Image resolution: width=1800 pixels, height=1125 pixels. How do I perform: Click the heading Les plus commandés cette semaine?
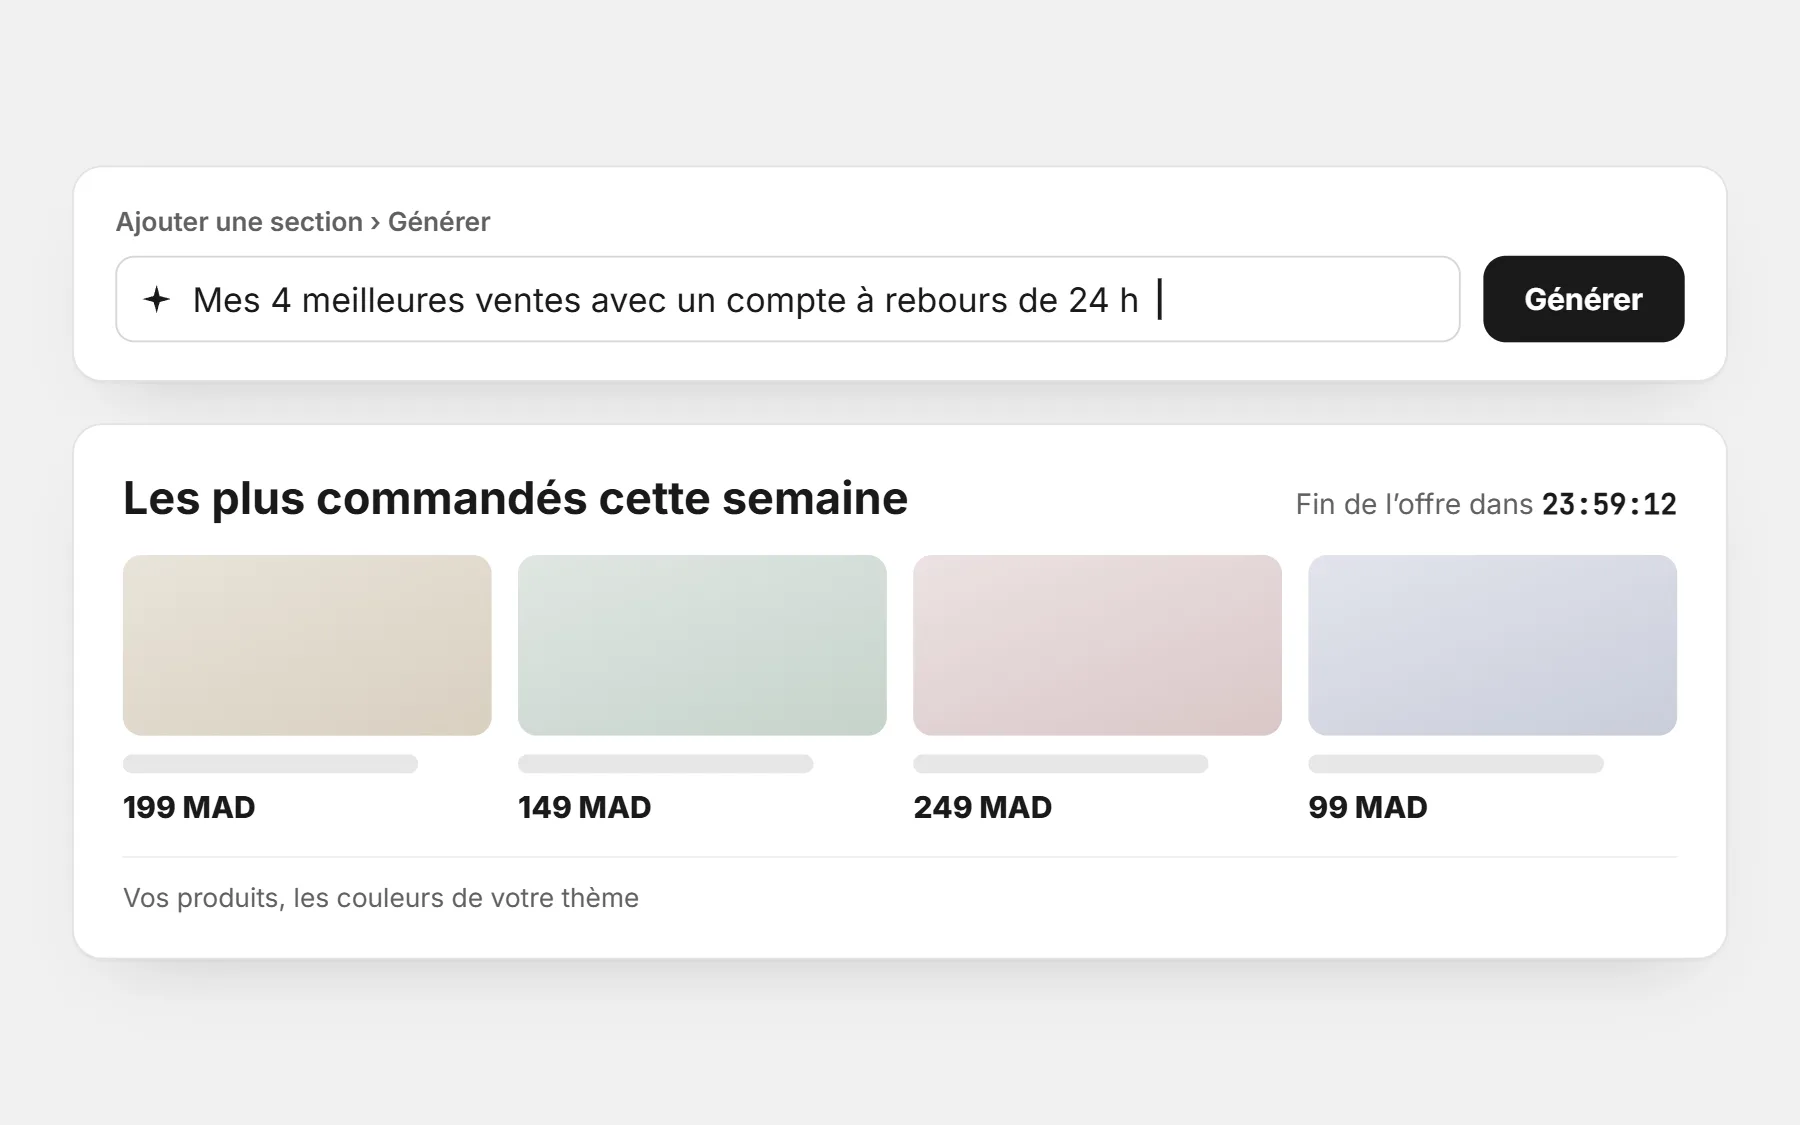515,498
